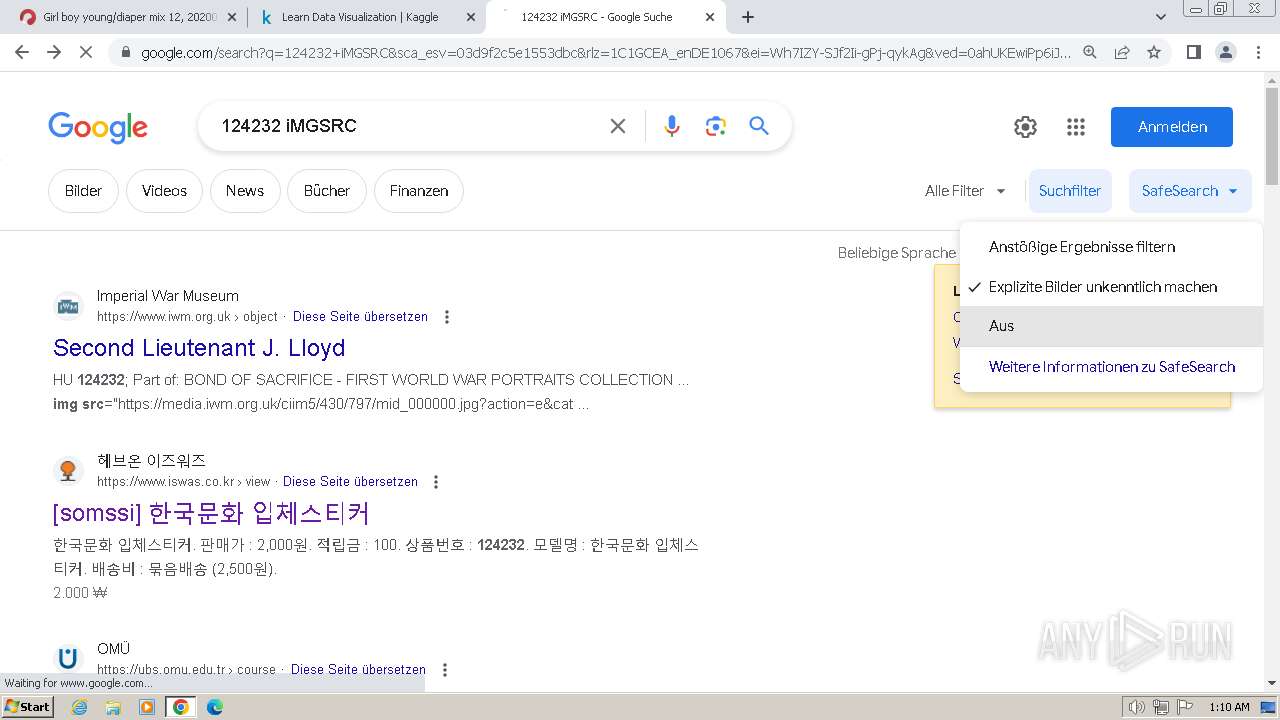Select the News search category
This screenshot has width=1280, height=720.
point(245,191)
